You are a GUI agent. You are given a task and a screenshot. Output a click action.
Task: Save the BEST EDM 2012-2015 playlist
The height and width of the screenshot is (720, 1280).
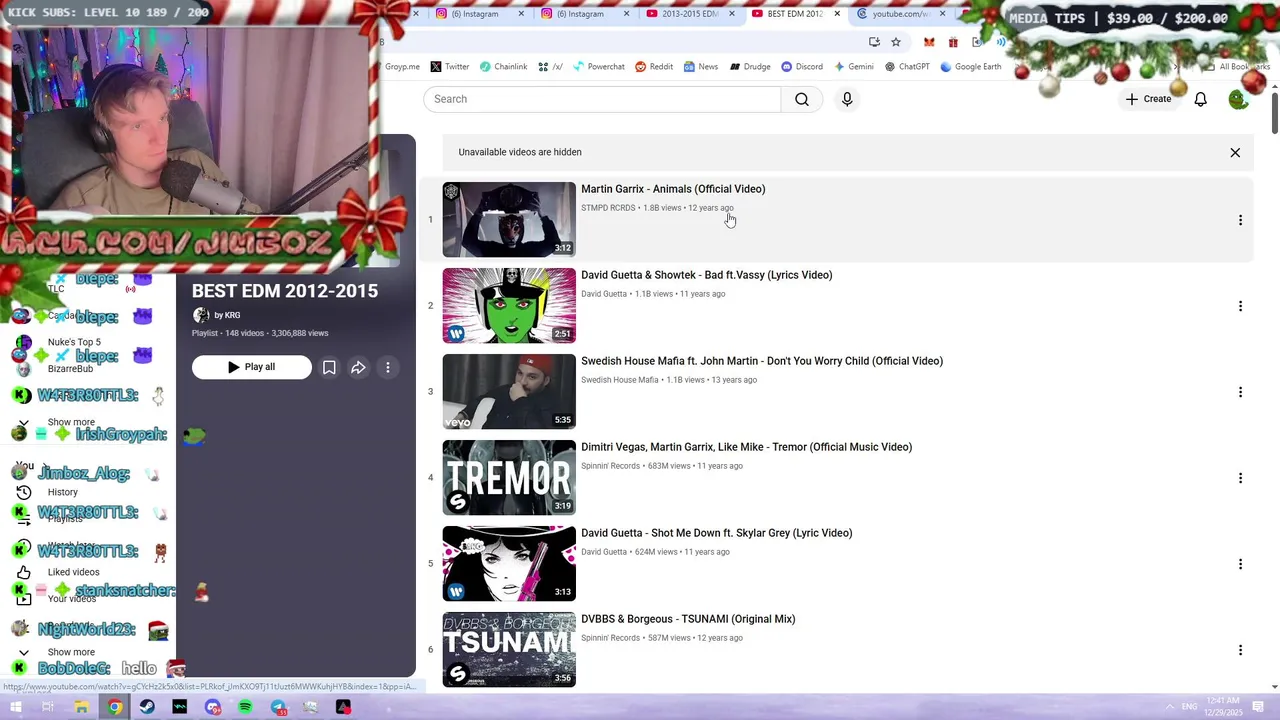(329, 367)
